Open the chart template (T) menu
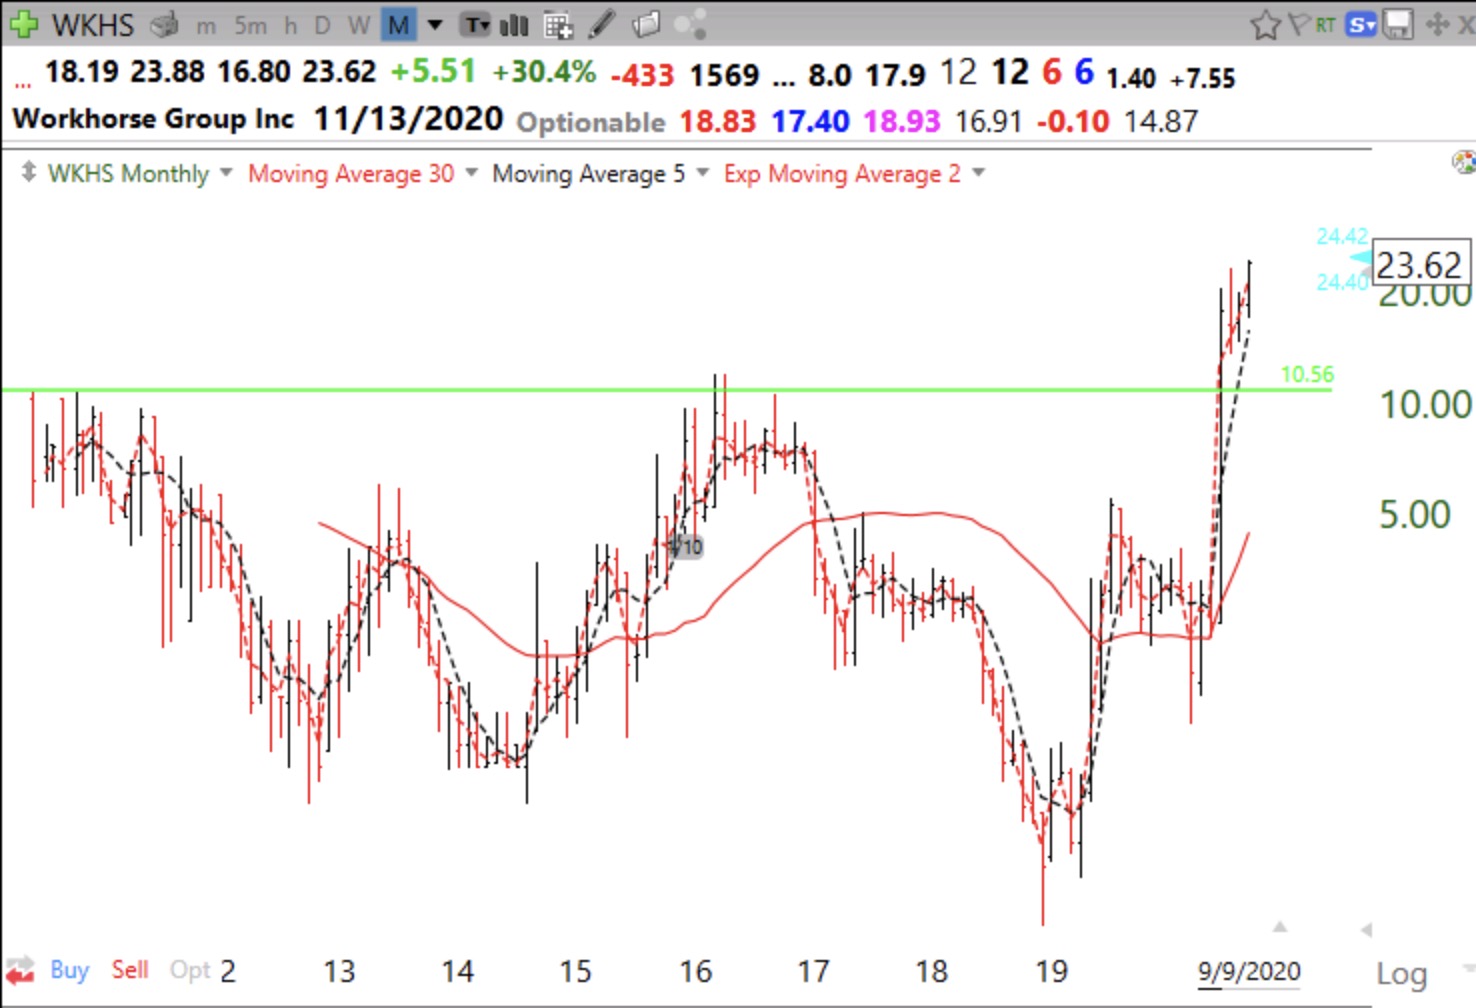Image resolution: width=1476 pixels, height=1008 pixels. tap(475, 25)
